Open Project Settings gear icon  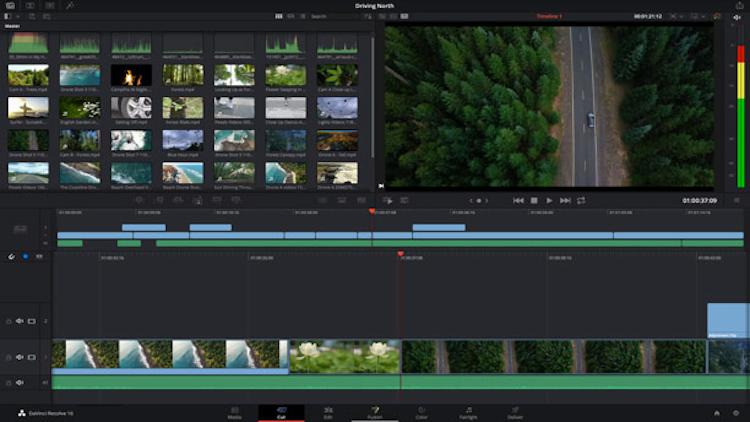coord(736,413)
